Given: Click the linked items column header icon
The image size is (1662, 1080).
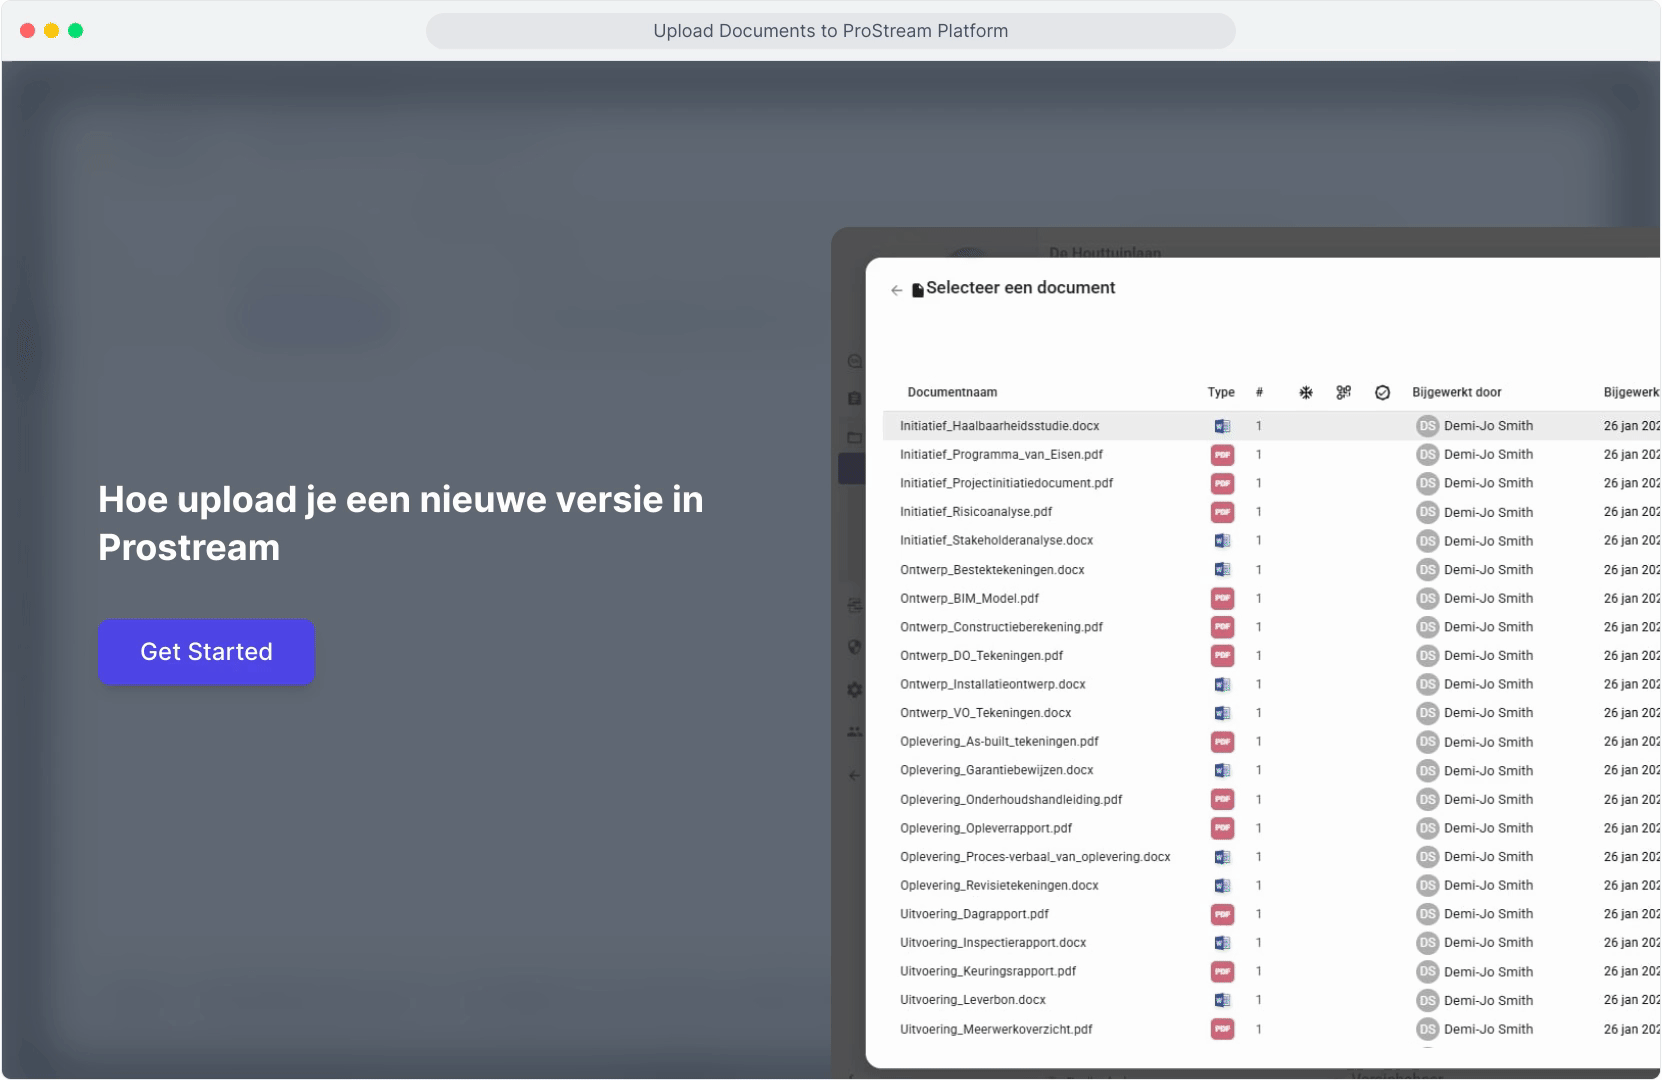Looking at the screenshot, I should 1343,393.
